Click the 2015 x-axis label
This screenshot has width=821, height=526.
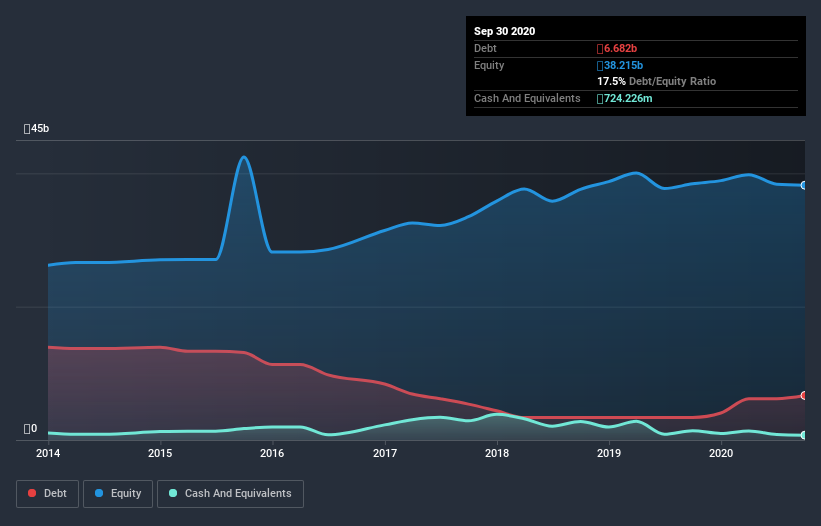click(160, 453)
